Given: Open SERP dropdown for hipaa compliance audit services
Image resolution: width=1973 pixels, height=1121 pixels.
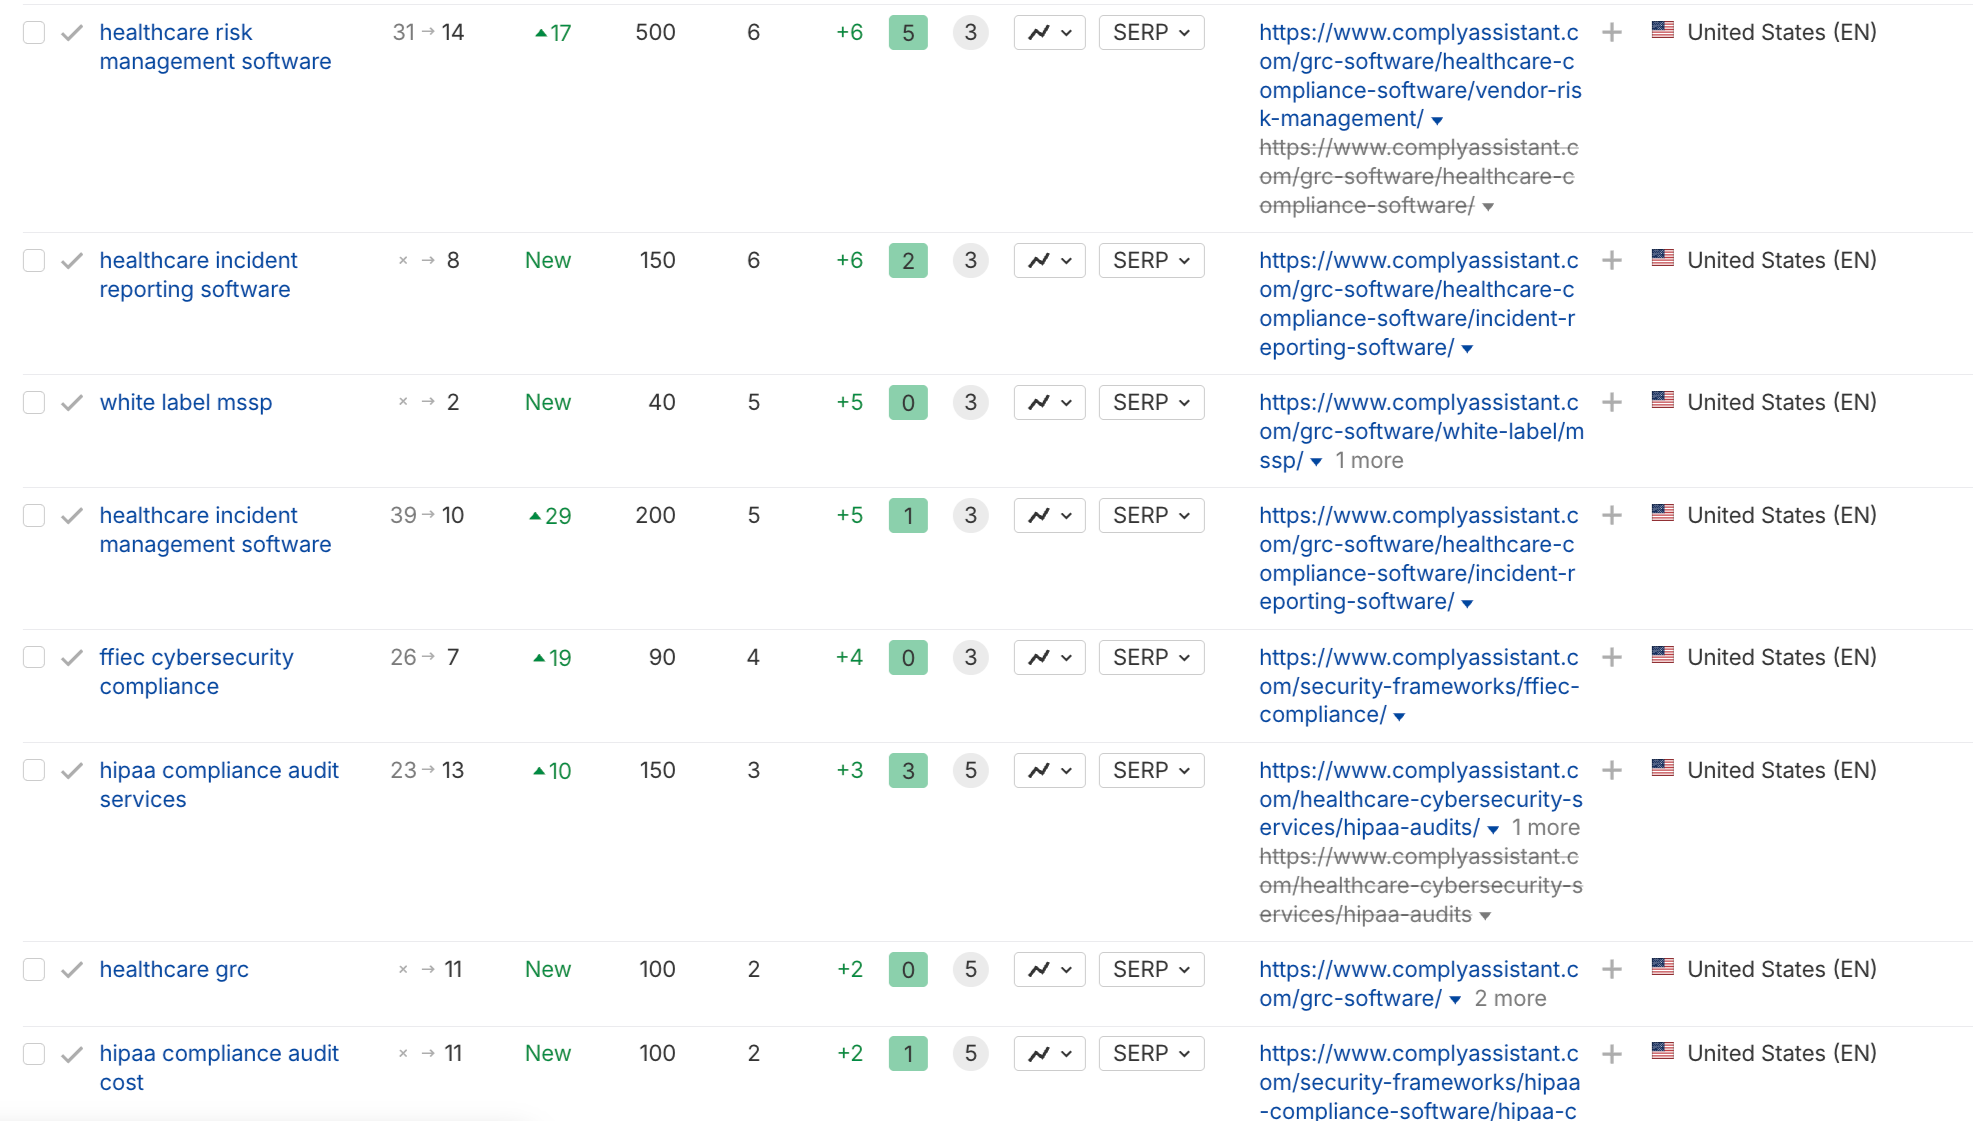Looking at the screenshot, I should pos(1151,771).
